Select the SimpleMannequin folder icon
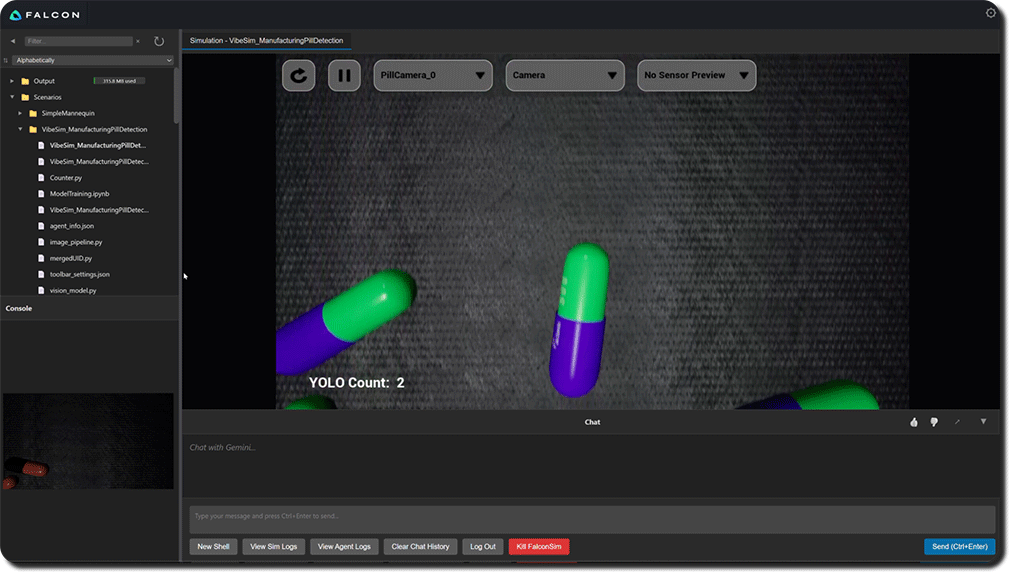Viewport: 1010px width, 573px height. point(33,113)
